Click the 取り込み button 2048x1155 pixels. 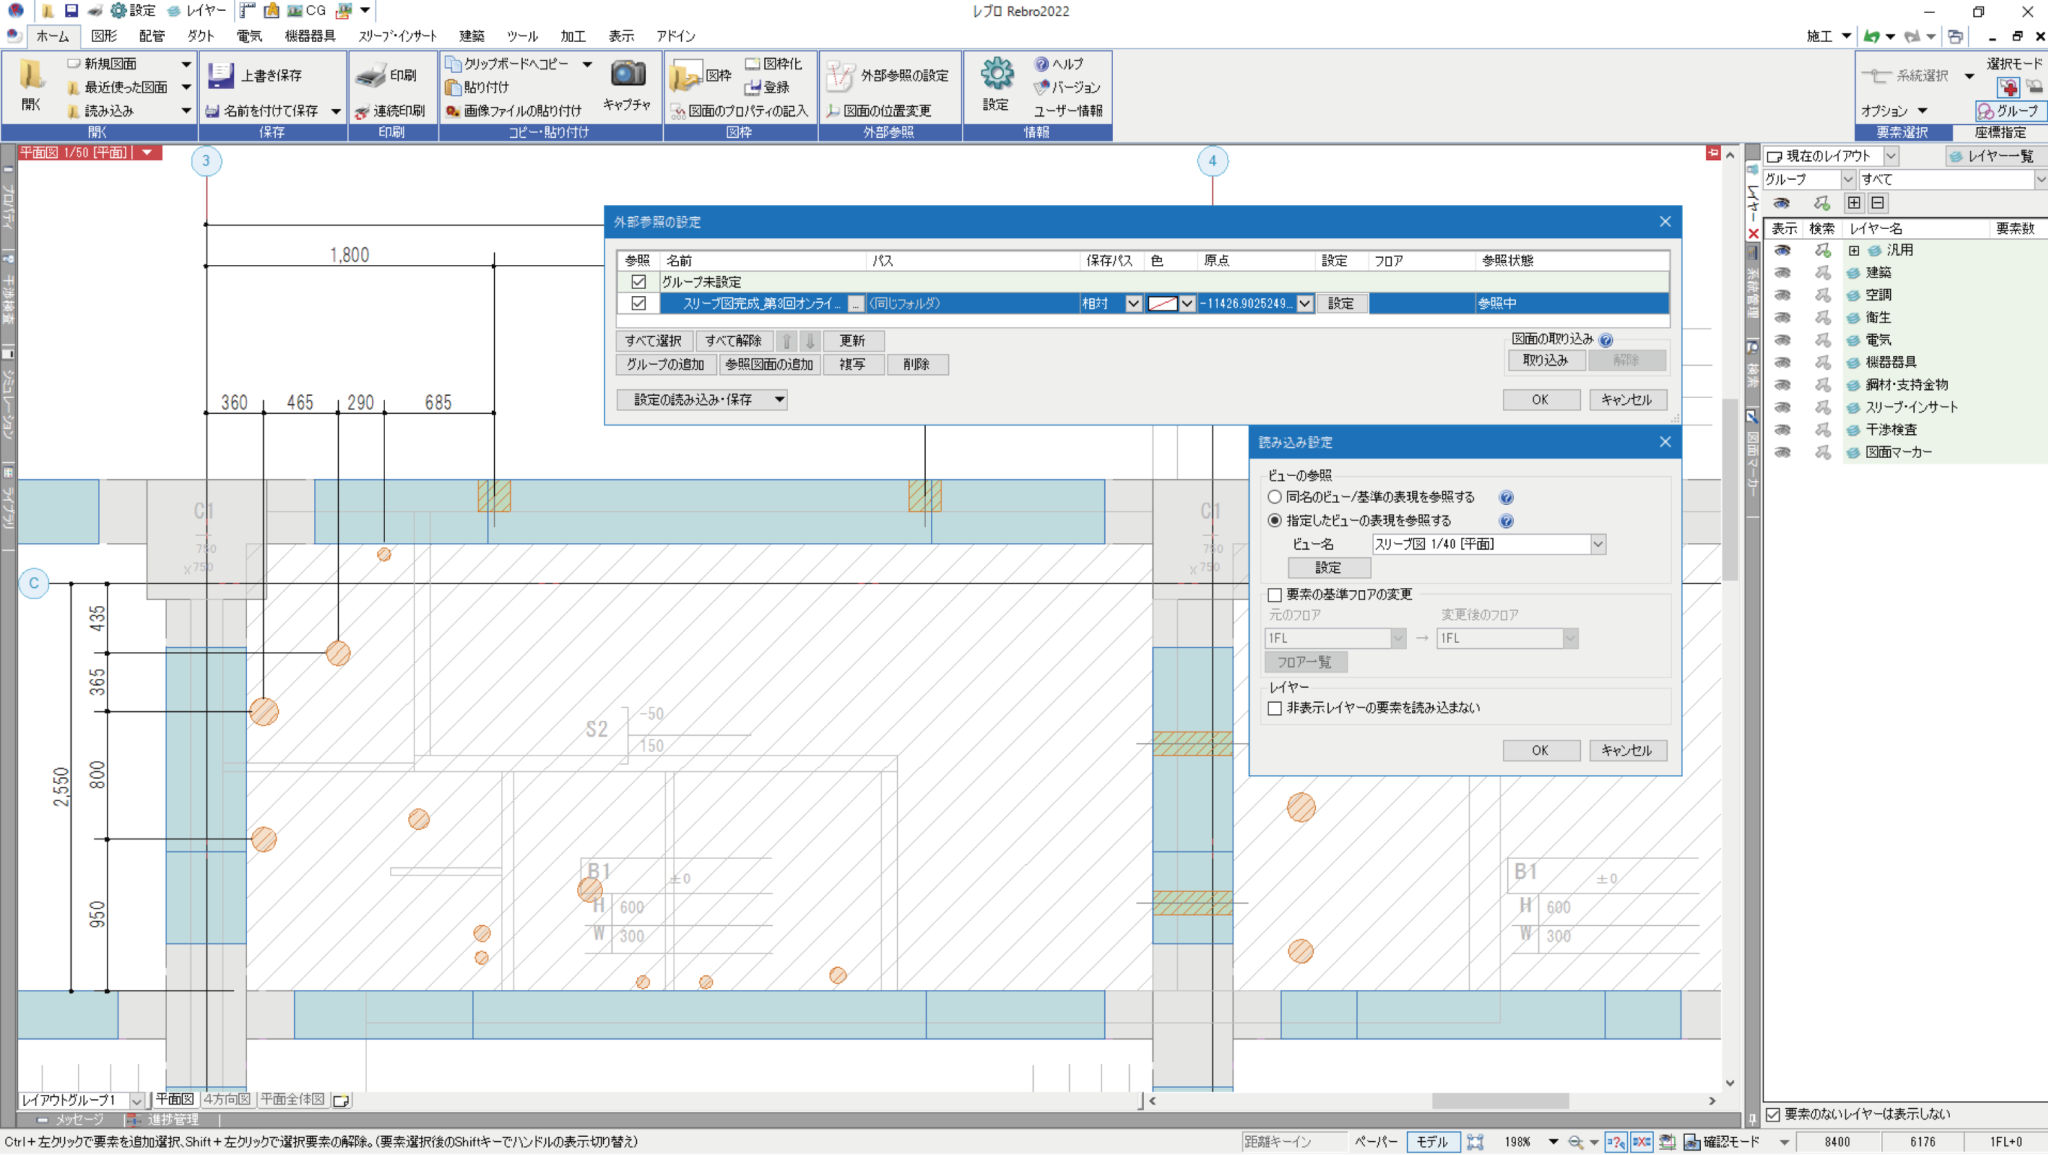pyautogui.click(x=1545, y=360)
